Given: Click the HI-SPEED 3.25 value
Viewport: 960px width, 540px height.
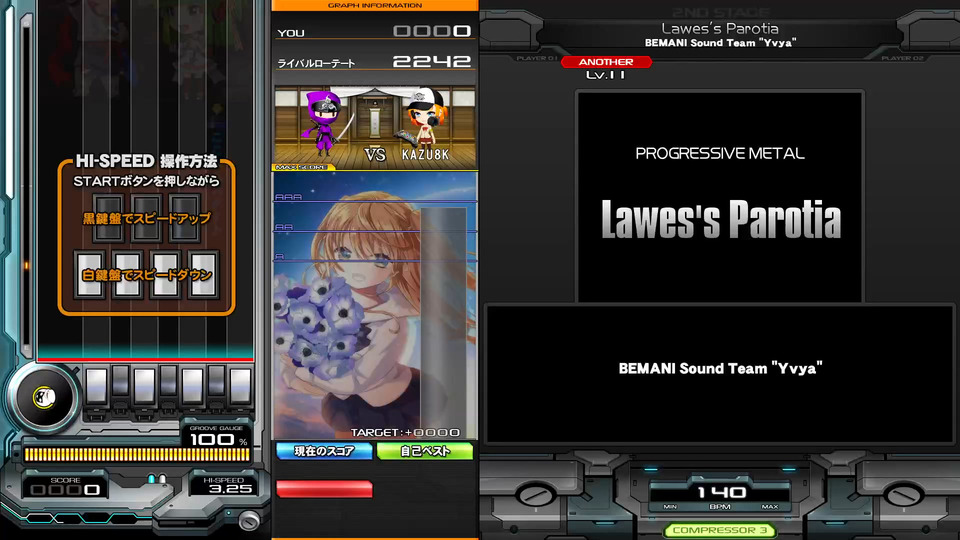Looking at the screenshot, I should pos(230,489).
